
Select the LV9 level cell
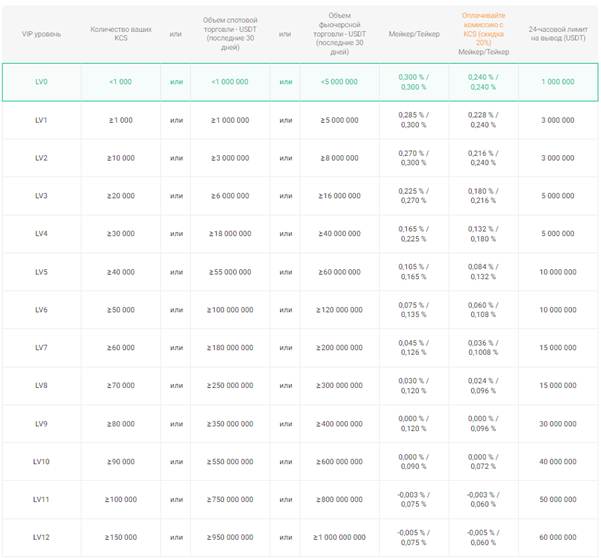(x=41, y=424)
